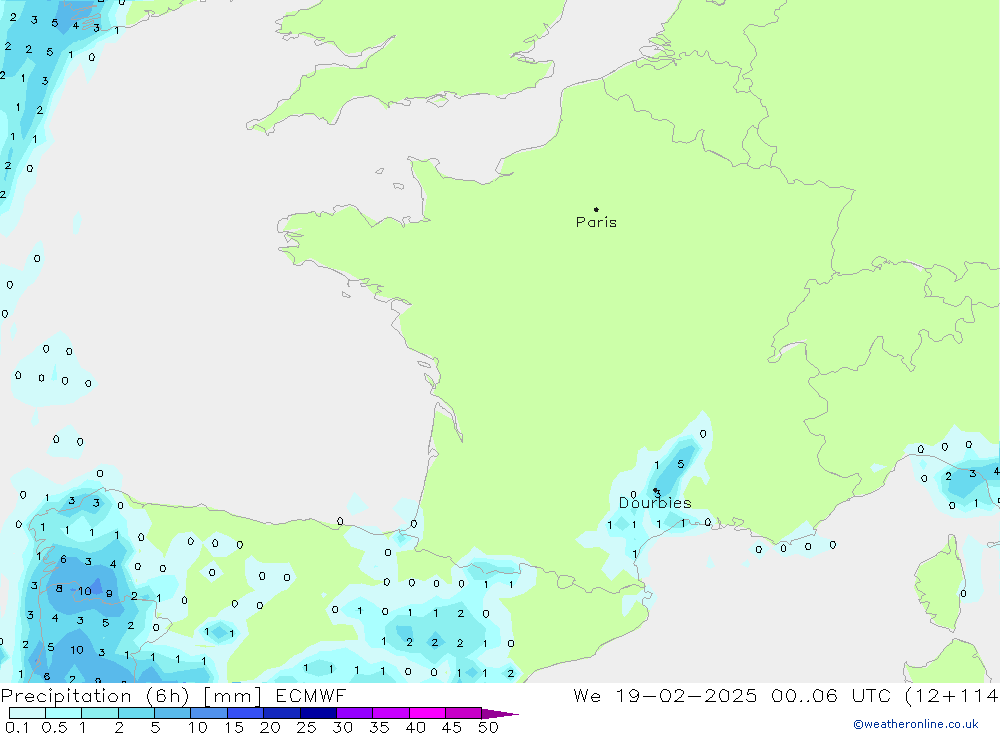Select the black dot marker above Paris

tap(596, 209)
